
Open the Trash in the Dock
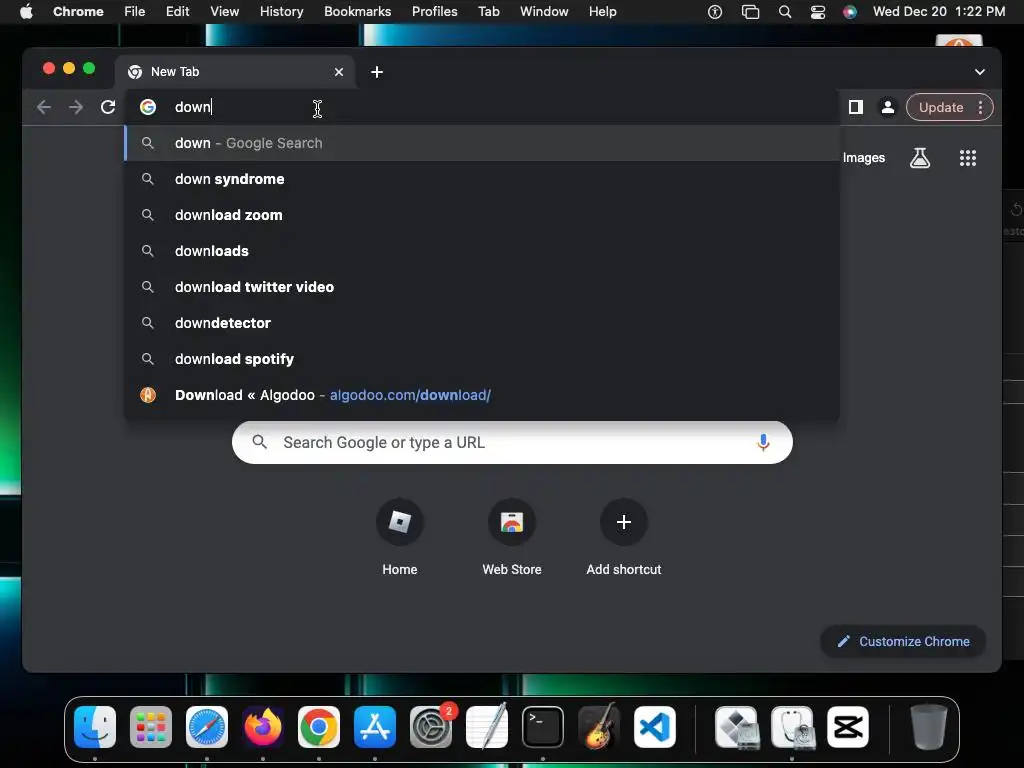click(928, 727)
